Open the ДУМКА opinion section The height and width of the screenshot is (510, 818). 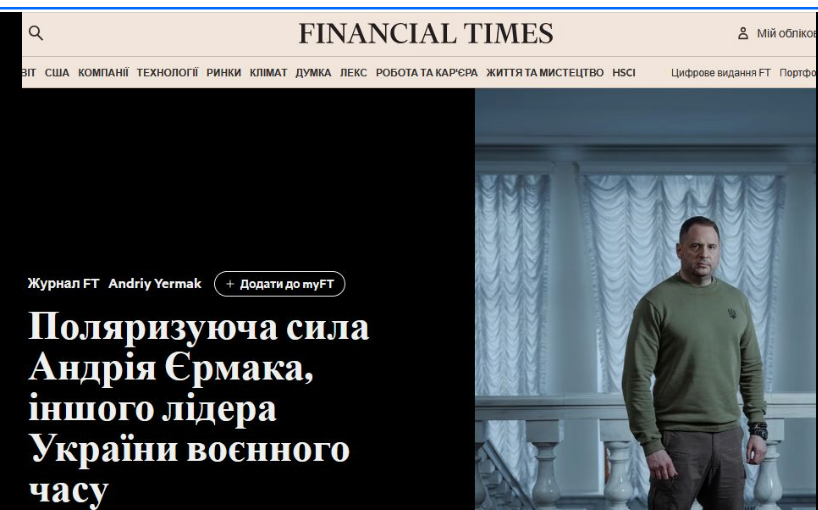click(x=313, y=72)
